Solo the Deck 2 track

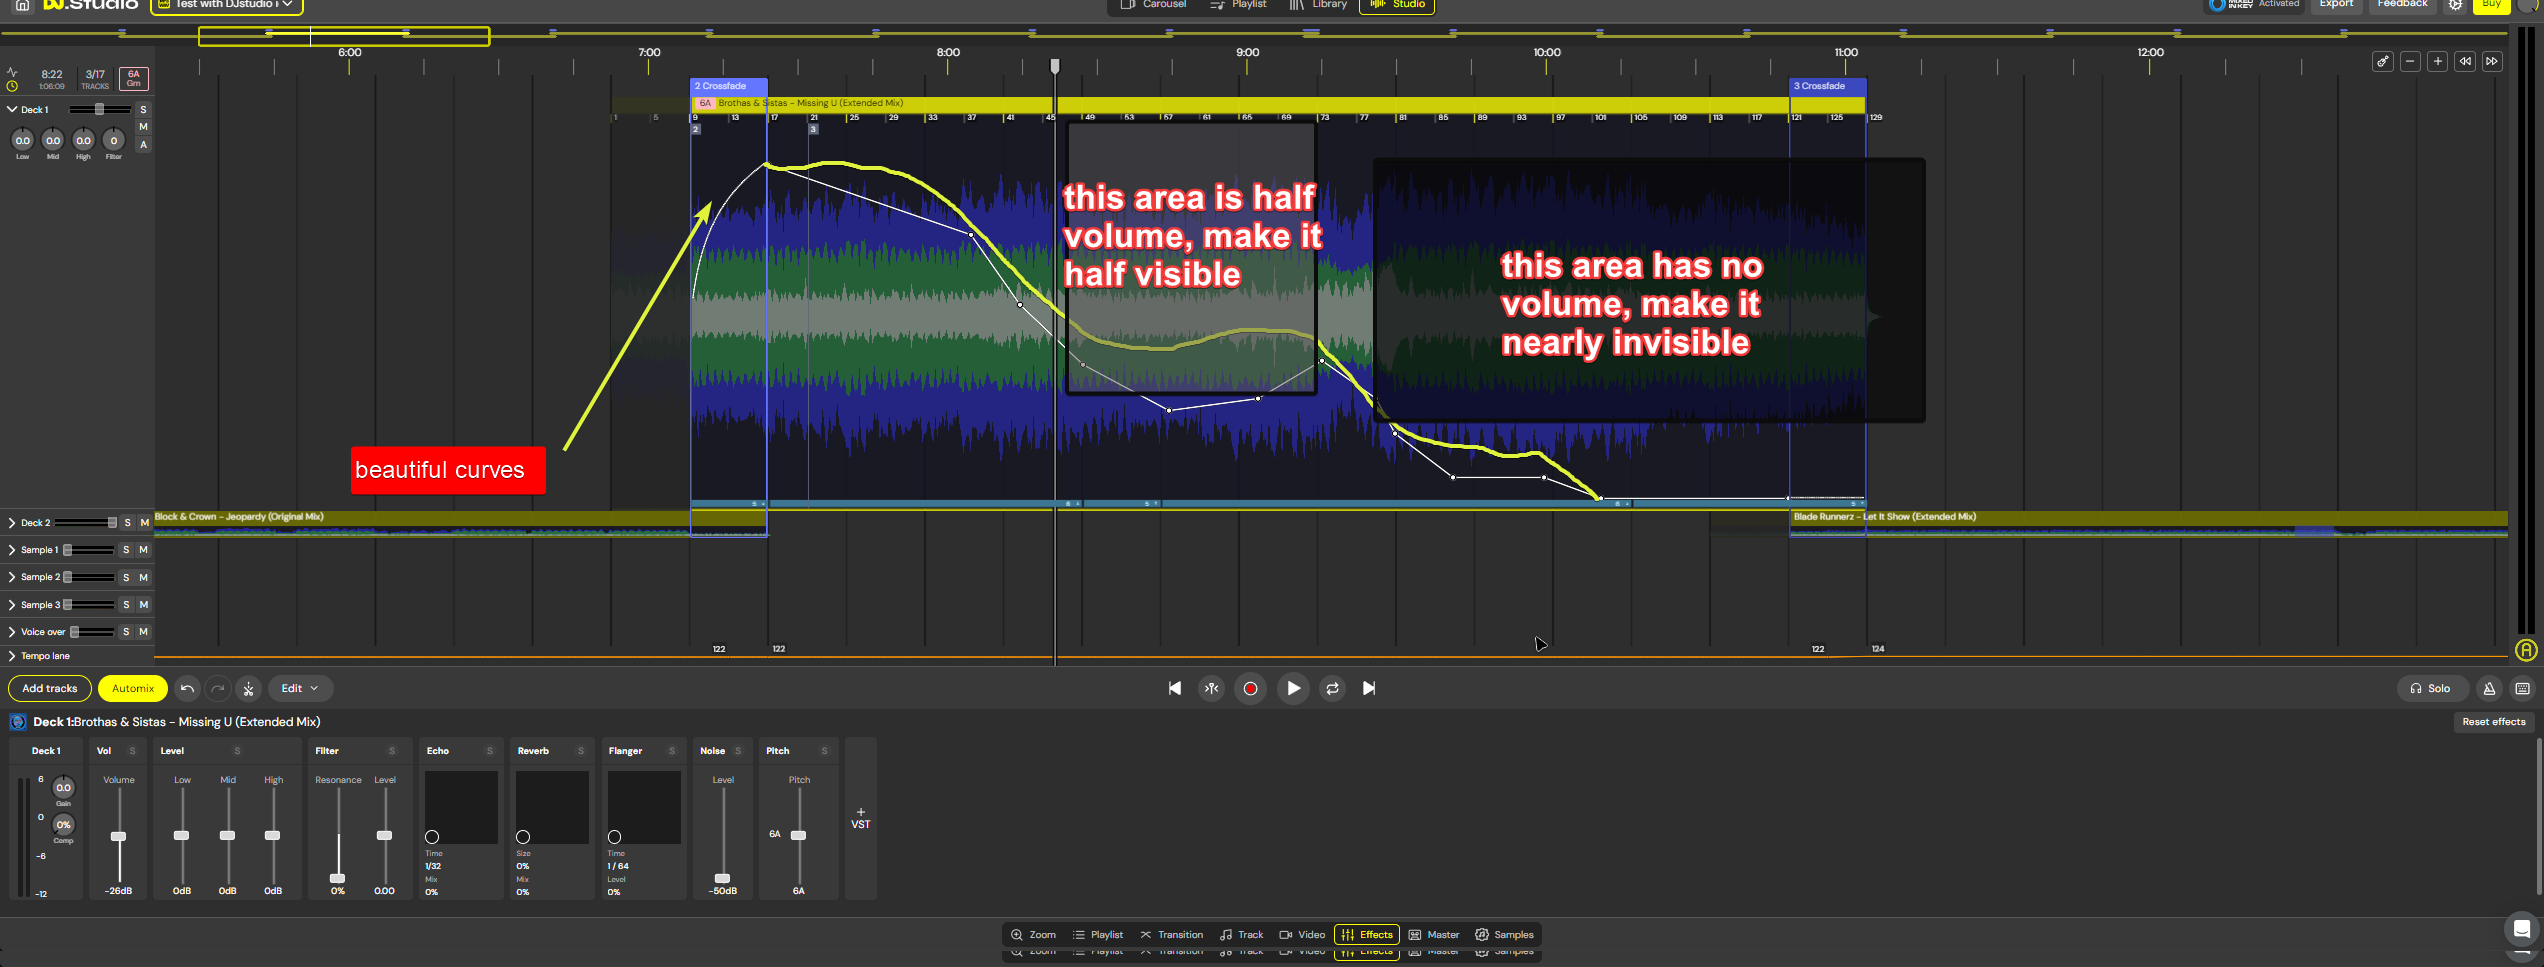[127, 523]
